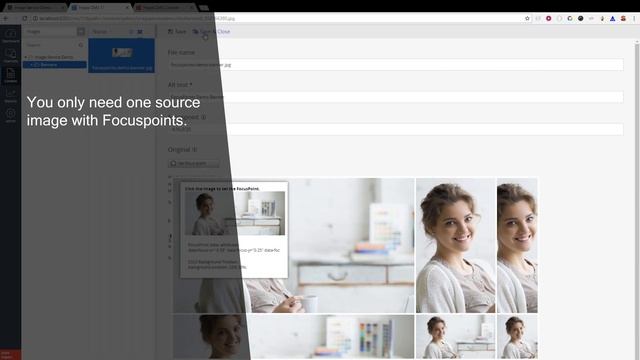Click the scrollbar up arrow at the top right

tap(637, 42)
